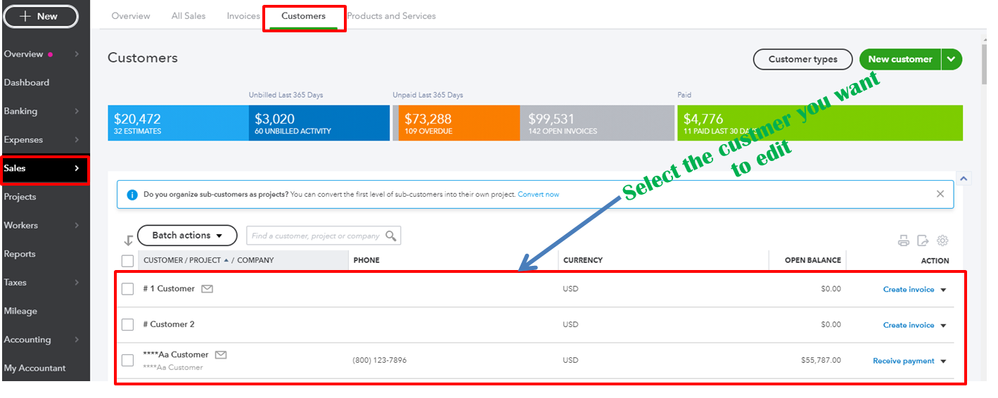Viewport: 998px width, 398px height.
Task: Click the export icon above the table
Action: (x=923, y=241)
